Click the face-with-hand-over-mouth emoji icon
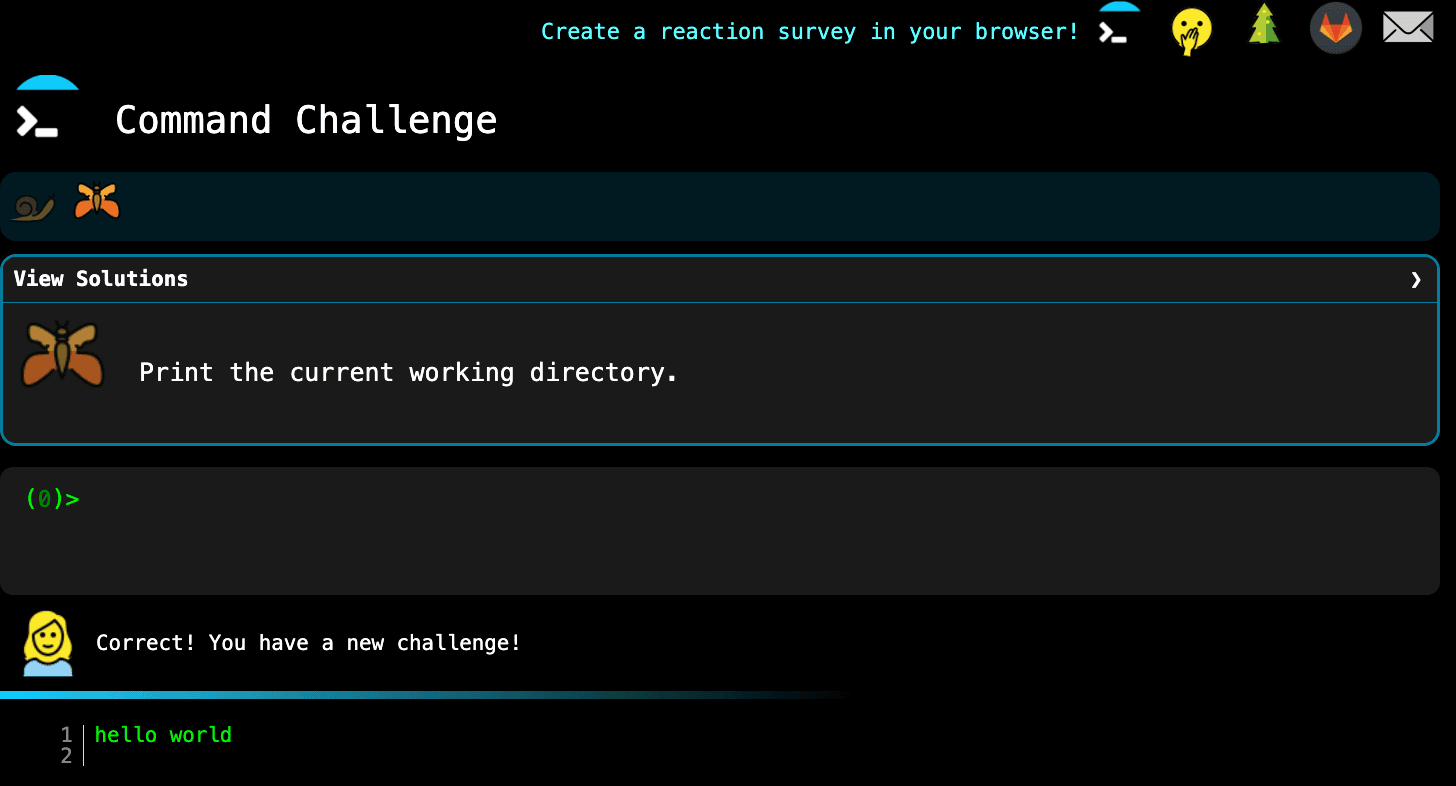The height and width of the screenshot is (786, 1456). pyautogui.click(x=1191, y=31)
